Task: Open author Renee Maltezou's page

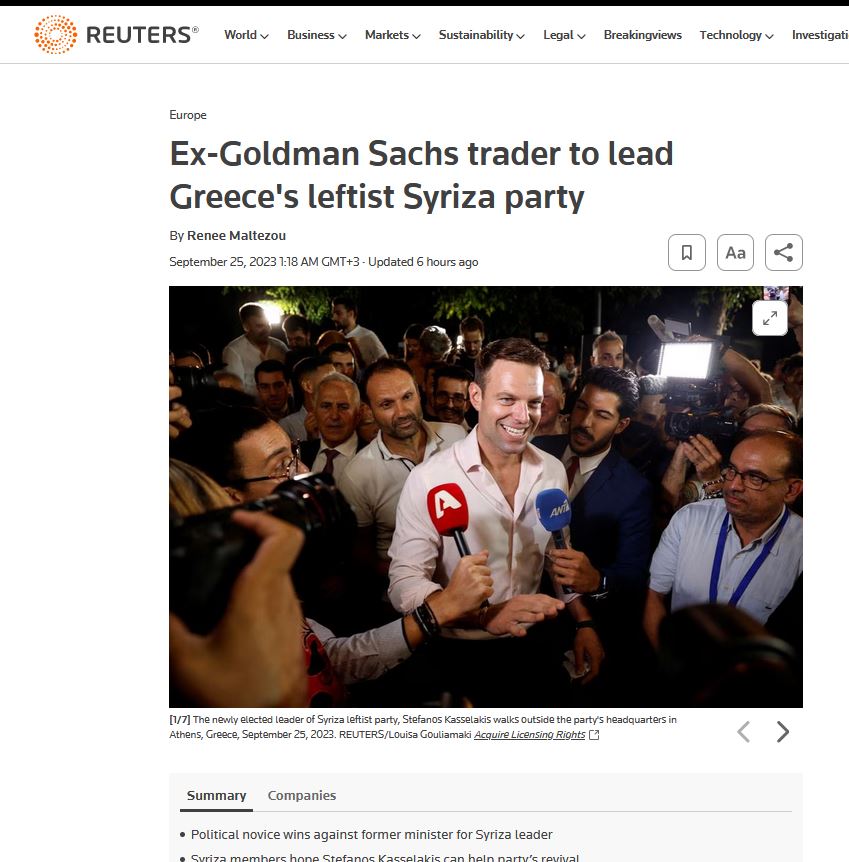Action: pyautogui.click(x=236, y=235)
